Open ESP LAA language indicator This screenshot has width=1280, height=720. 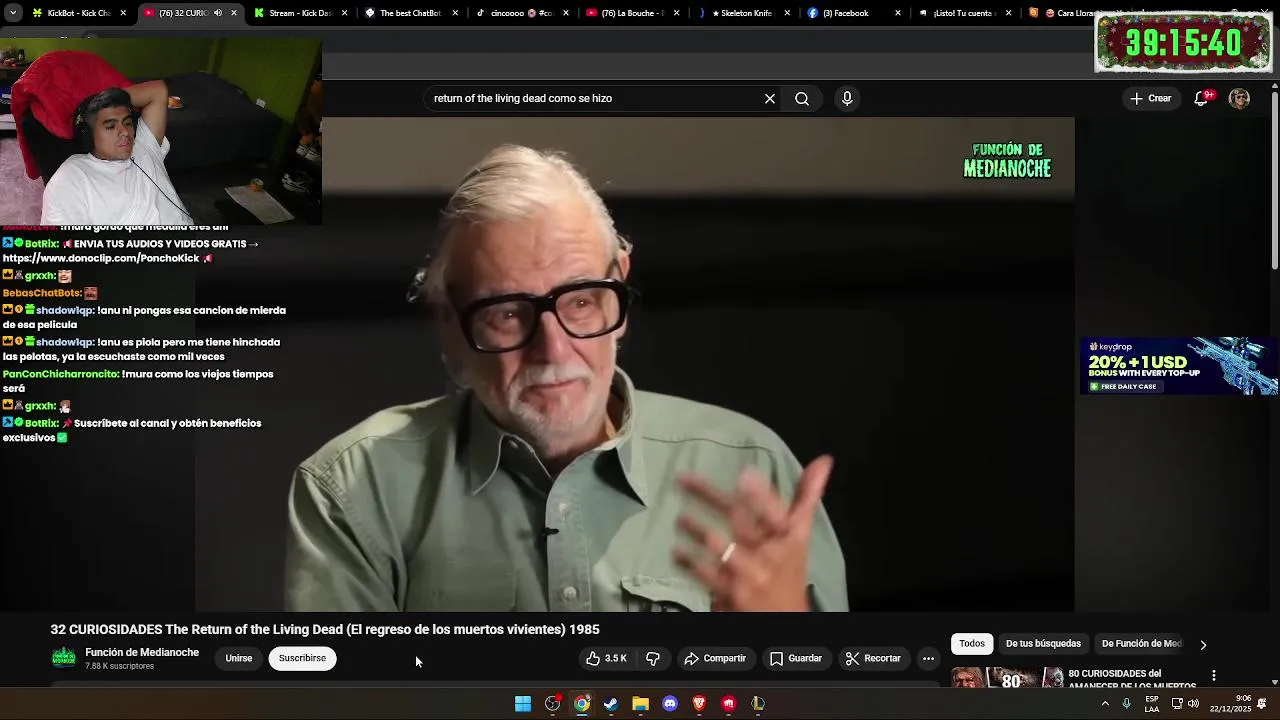pyautogui.click(x=1152, y=704)
